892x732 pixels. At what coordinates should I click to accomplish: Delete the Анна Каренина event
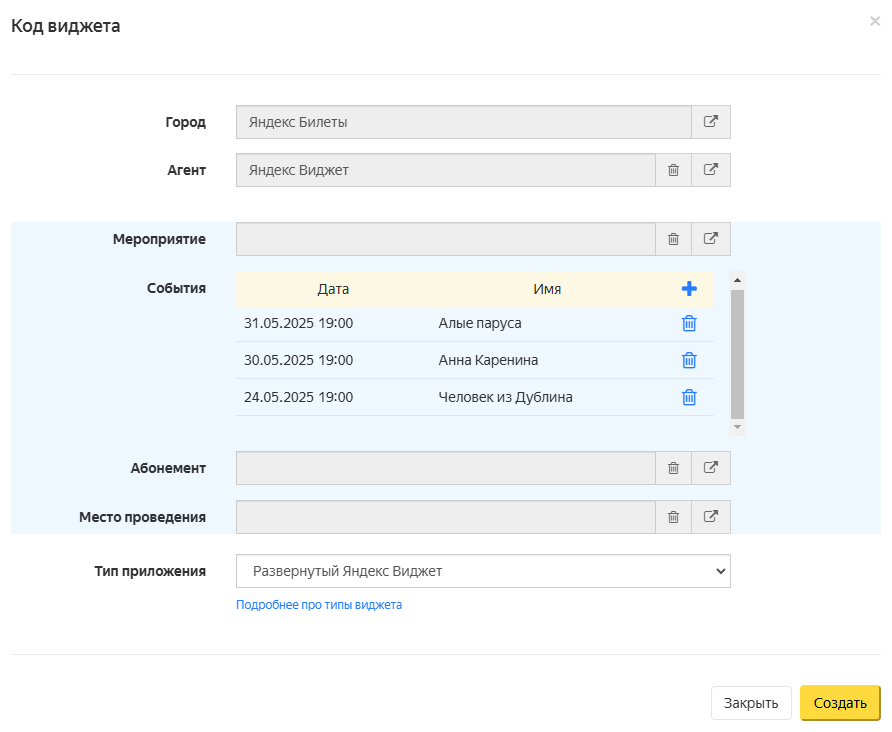[689, 360]
